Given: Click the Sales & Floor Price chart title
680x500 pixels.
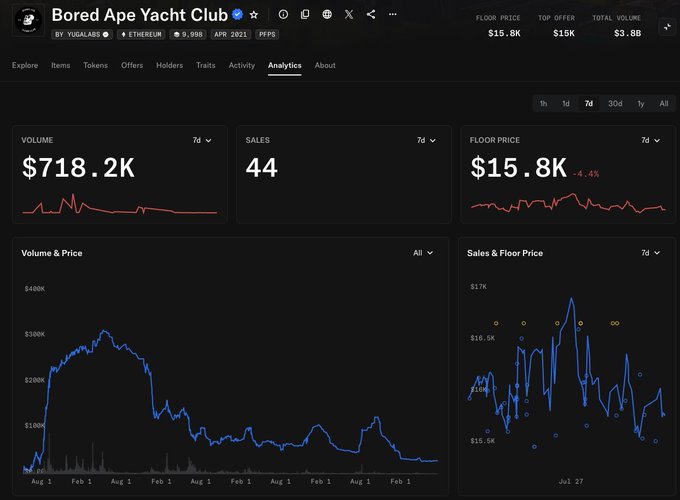Looking at the screenshot, I should point(505,253).
